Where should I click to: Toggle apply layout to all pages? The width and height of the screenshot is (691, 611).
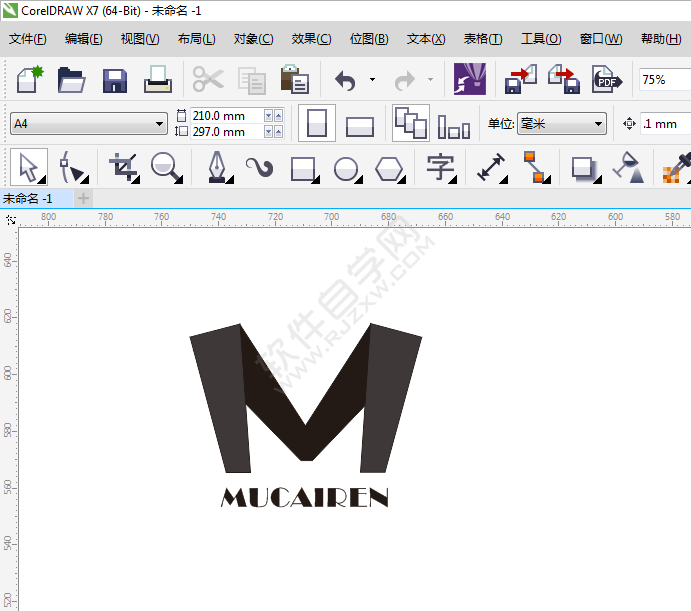point(411,123)
